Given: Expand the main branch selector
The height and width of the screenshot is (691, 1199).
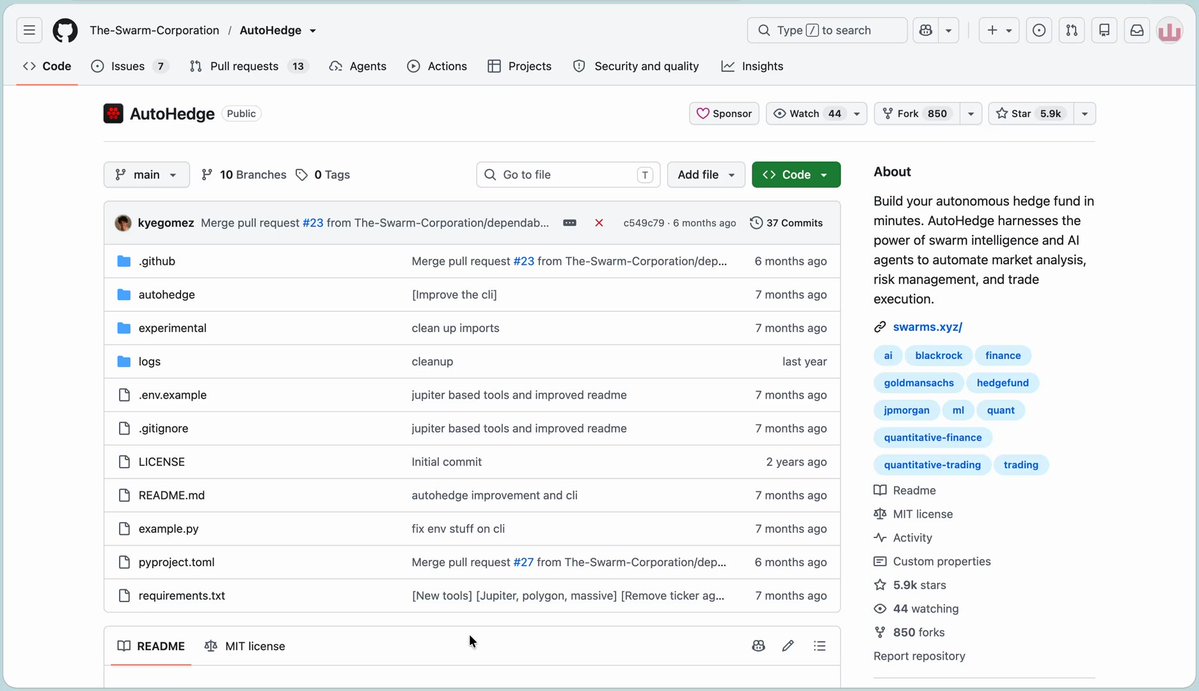Looking at the screenshot, I should coord(147,175).
